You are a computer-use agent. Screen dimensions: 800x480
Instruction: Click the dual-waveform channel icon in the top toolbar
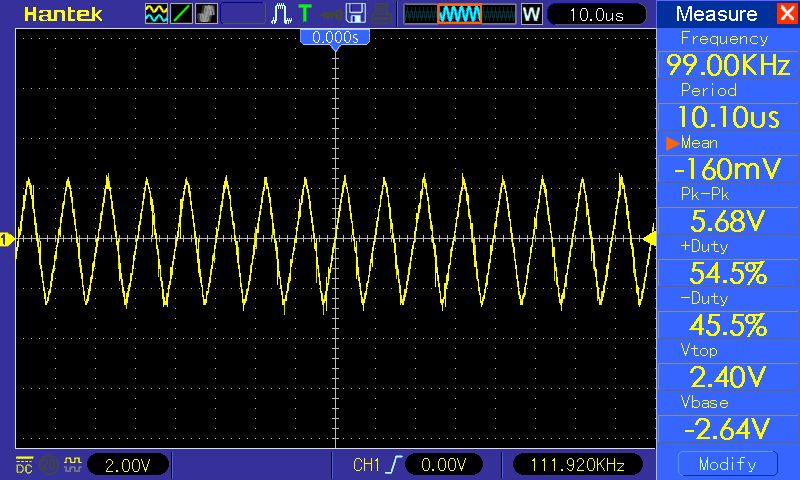[156, 14]
